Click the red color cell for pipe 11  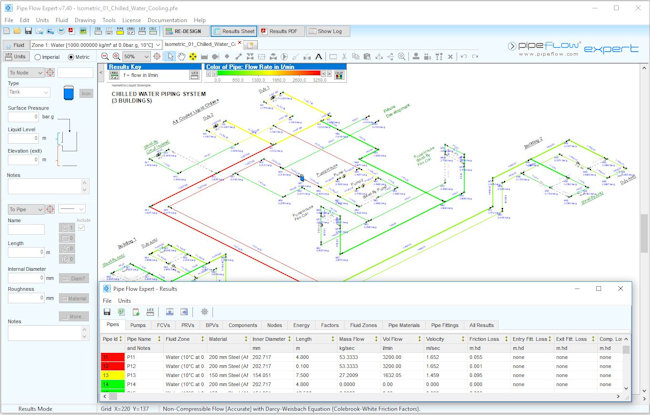point(112,357)
